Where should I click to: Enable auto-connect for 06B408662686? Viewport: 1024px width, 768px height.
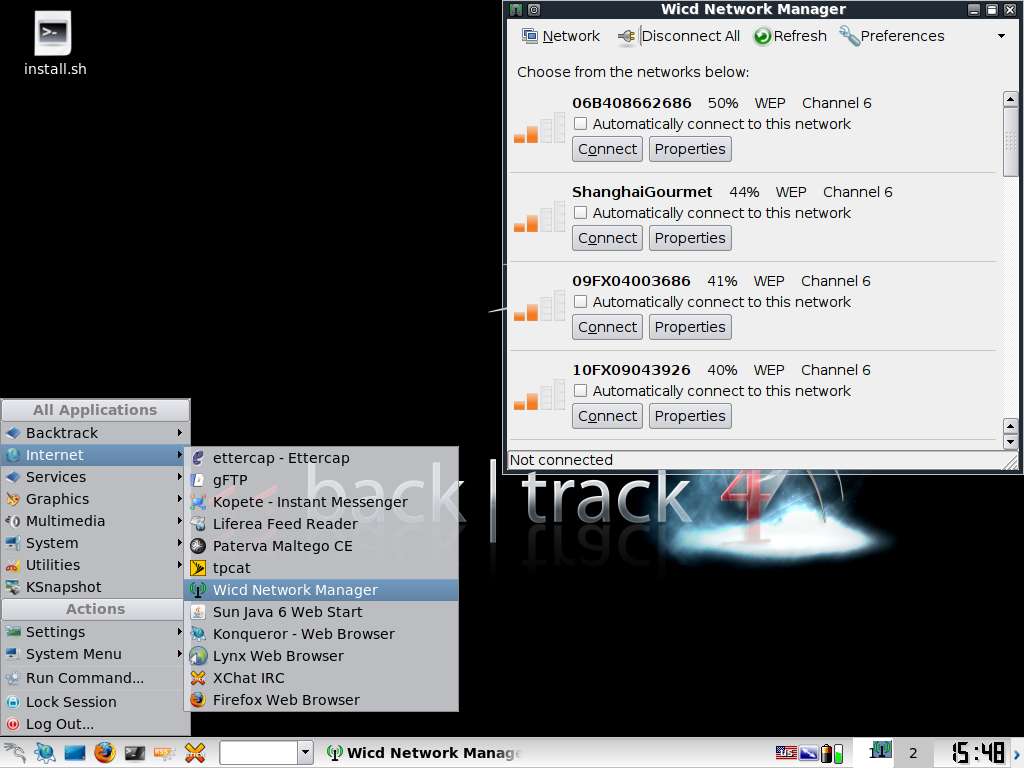click(580, 123)
